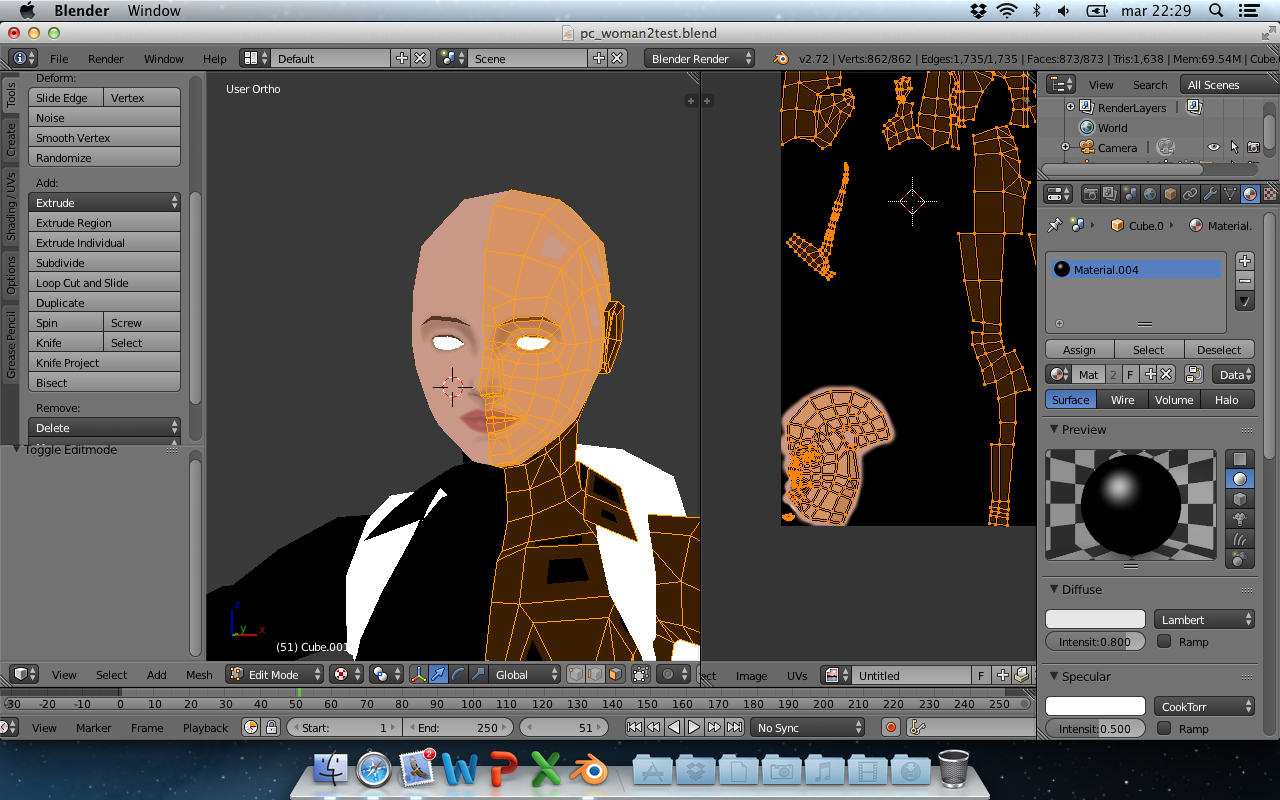Switch to the Shading / UVs tab
Image resolution: width=1280 pixels, height=800 pixels.
coord(11,206)
